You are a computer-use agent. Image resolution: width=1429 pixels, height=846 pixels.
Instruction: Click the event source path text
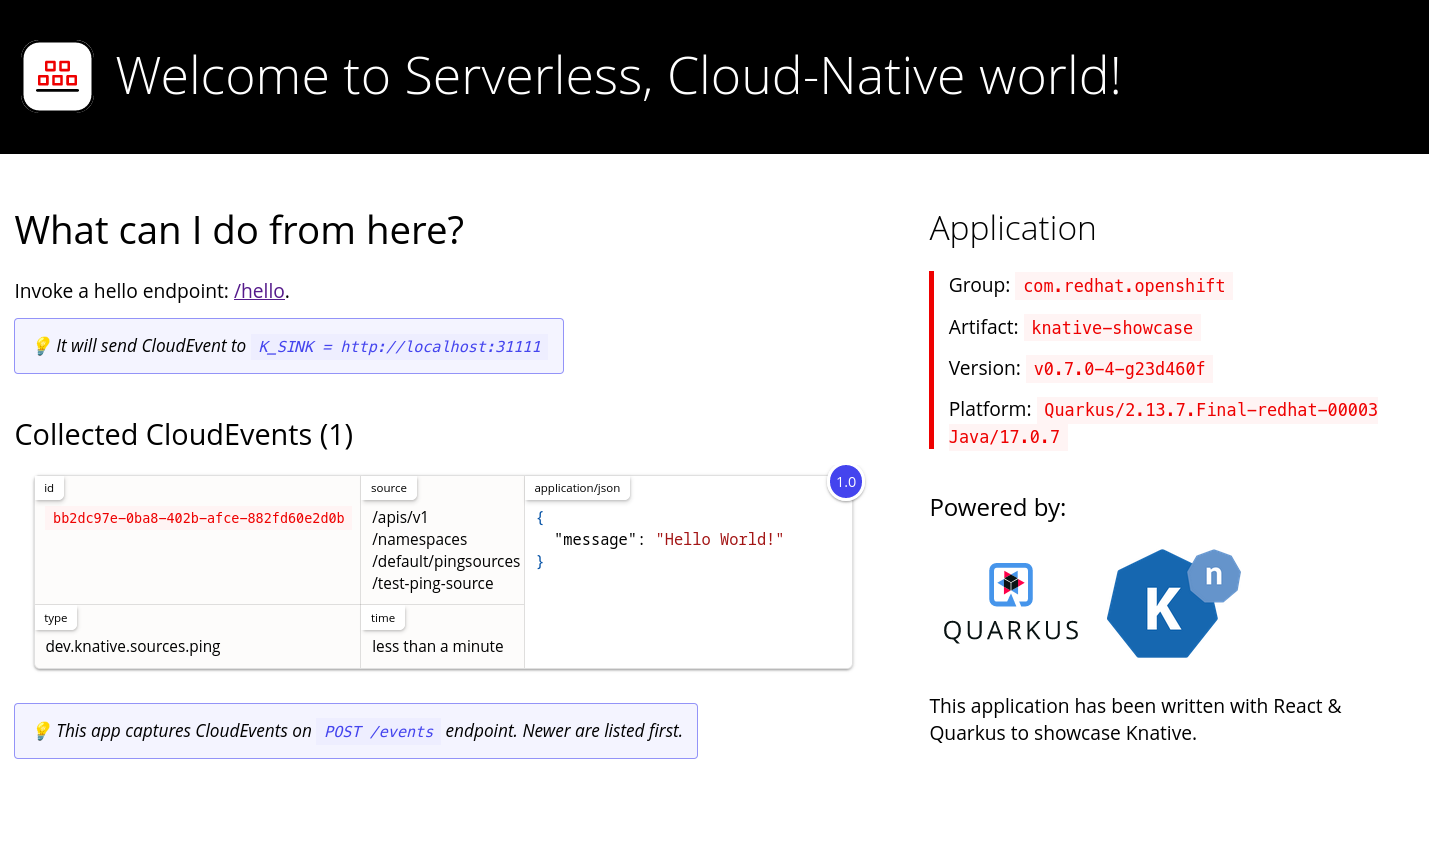click(445, 550)
